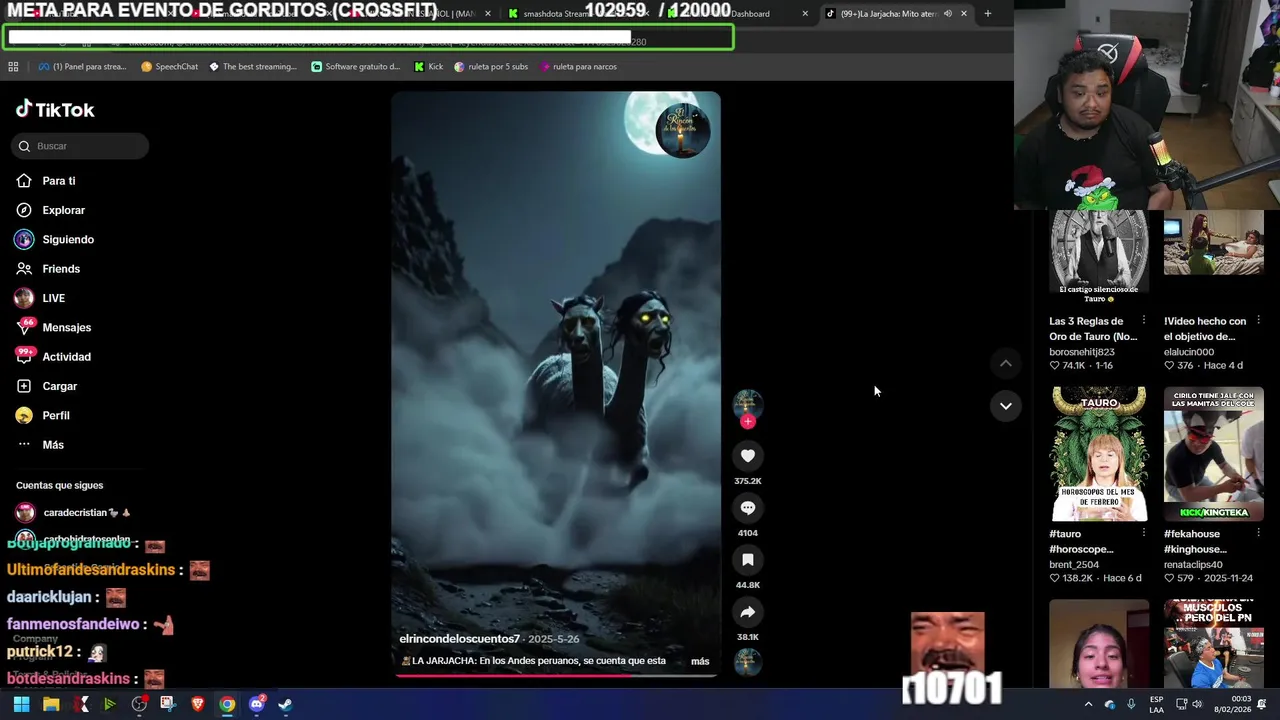Open Chrome from taskbar
The width and height of the screenshot is (1280, 720).
click(x=227, y=704)
